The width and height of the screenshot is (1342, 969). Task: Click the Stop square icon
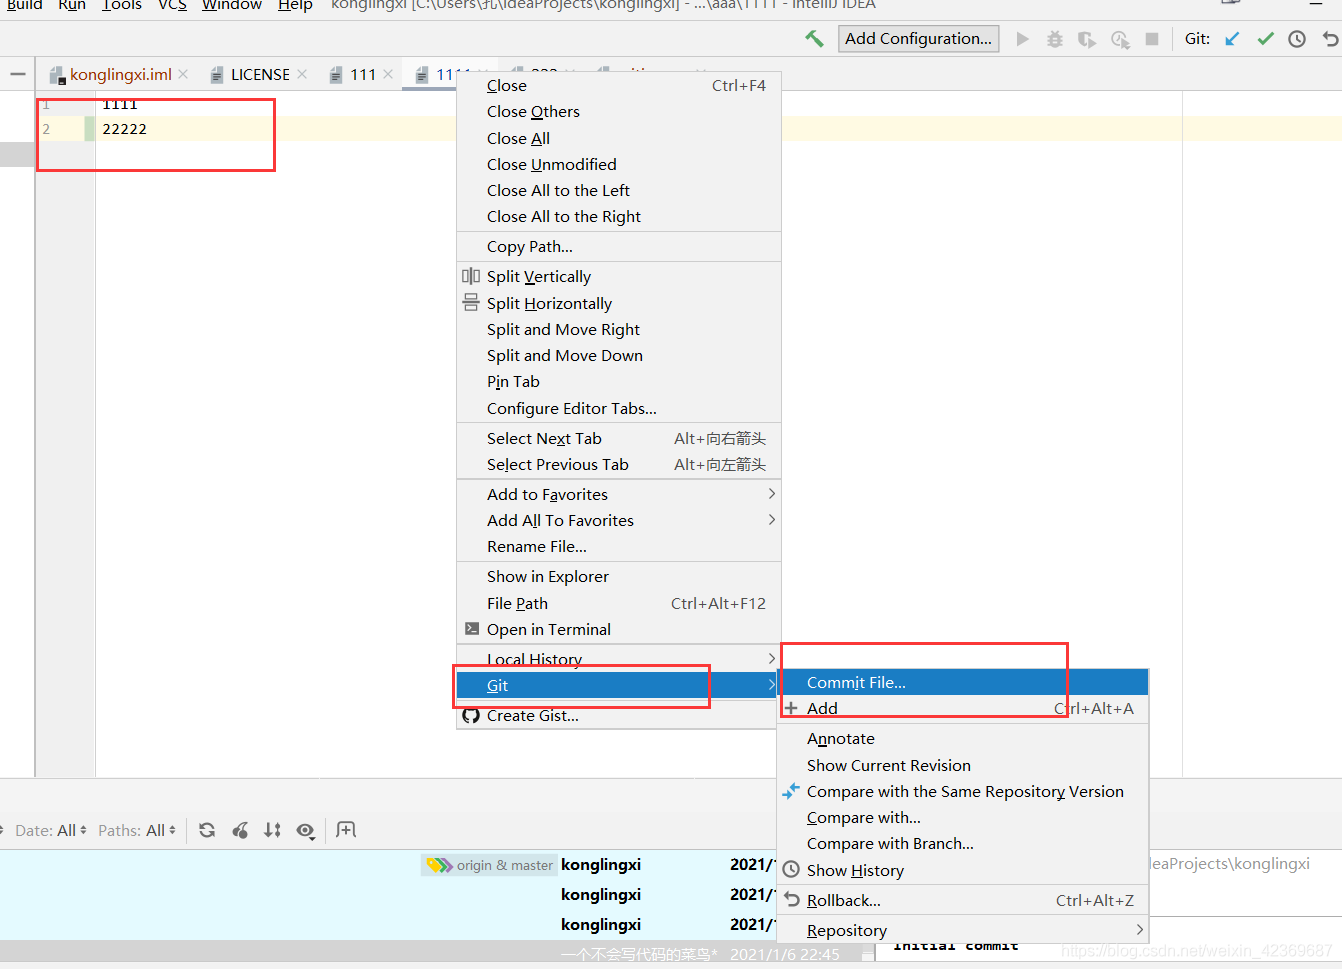point(1152,39)
